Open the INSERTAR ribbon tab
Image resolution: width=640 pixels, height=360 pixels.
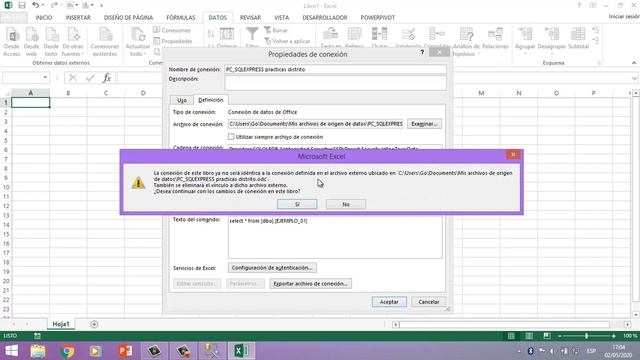click(78, 18)
